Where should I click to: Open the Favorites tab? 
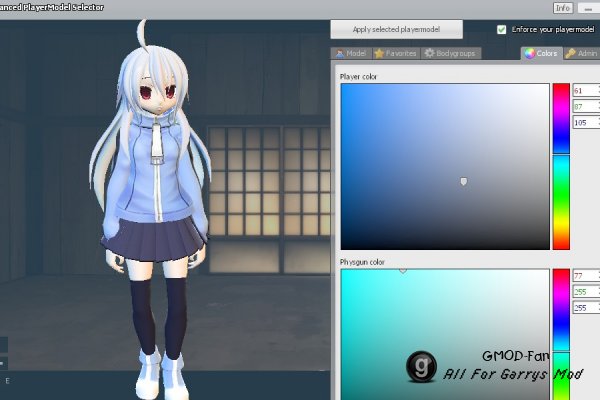point(396,53)
